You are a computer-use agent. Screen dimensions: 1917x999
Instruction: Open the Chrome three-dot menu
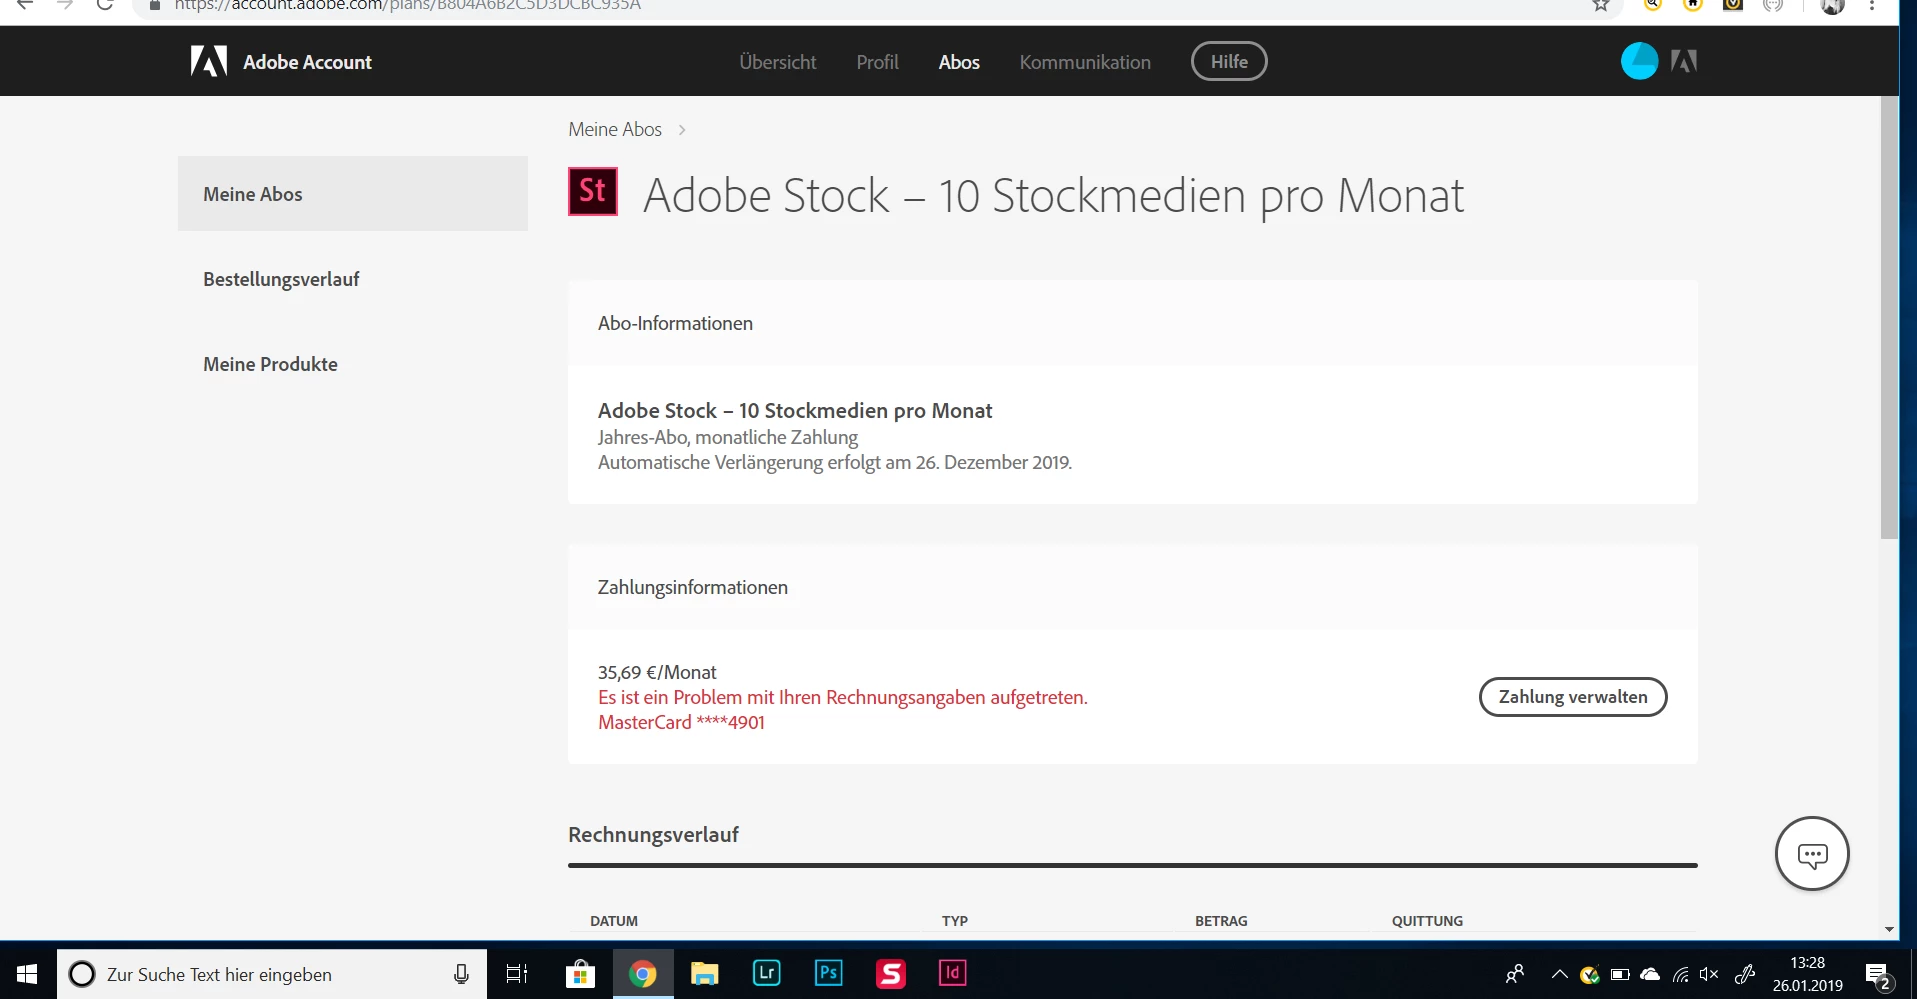click(1872, 5)
